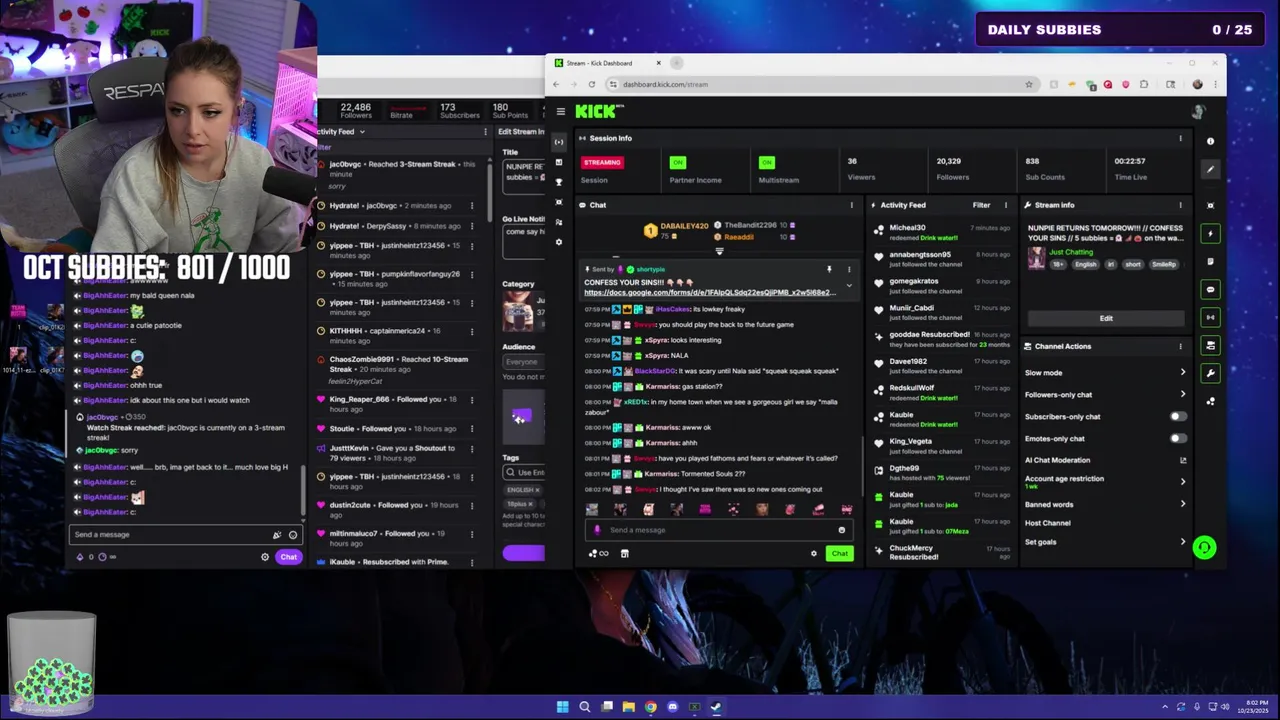This screenshot has width=1280, height=720.
Task: Bookmark the dashboard.kick.com page with star
Action: pyautogui.click(x=1029, y=84)
